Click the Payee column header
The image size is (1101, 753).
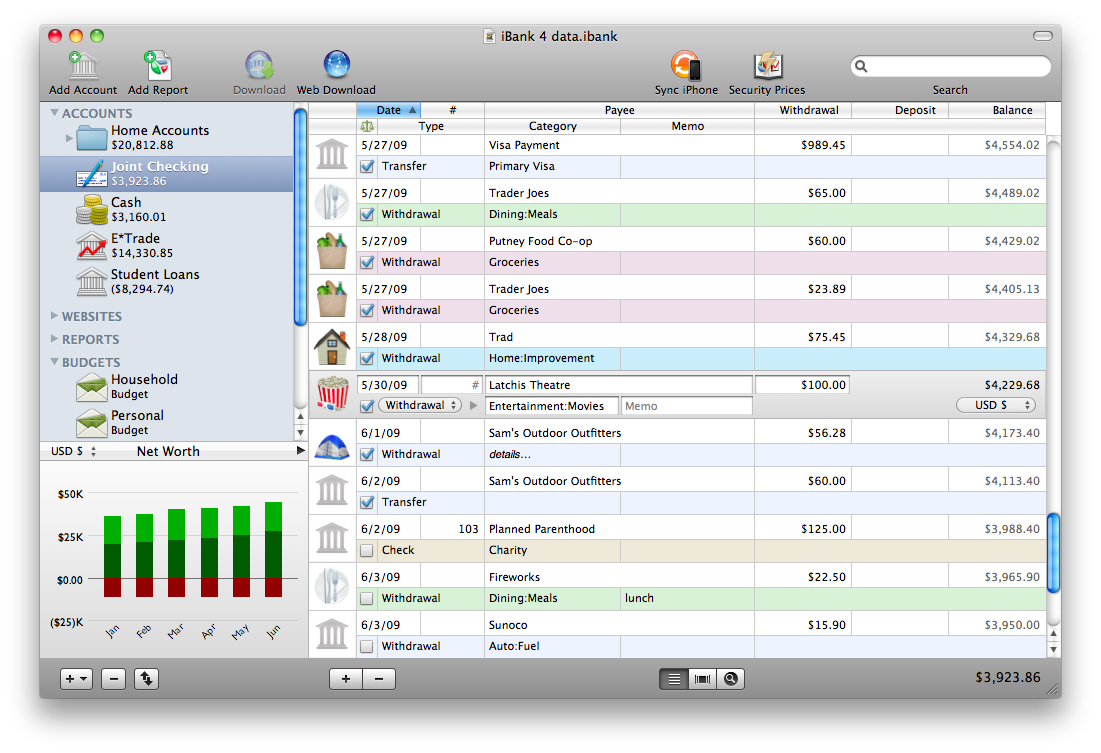619,110
